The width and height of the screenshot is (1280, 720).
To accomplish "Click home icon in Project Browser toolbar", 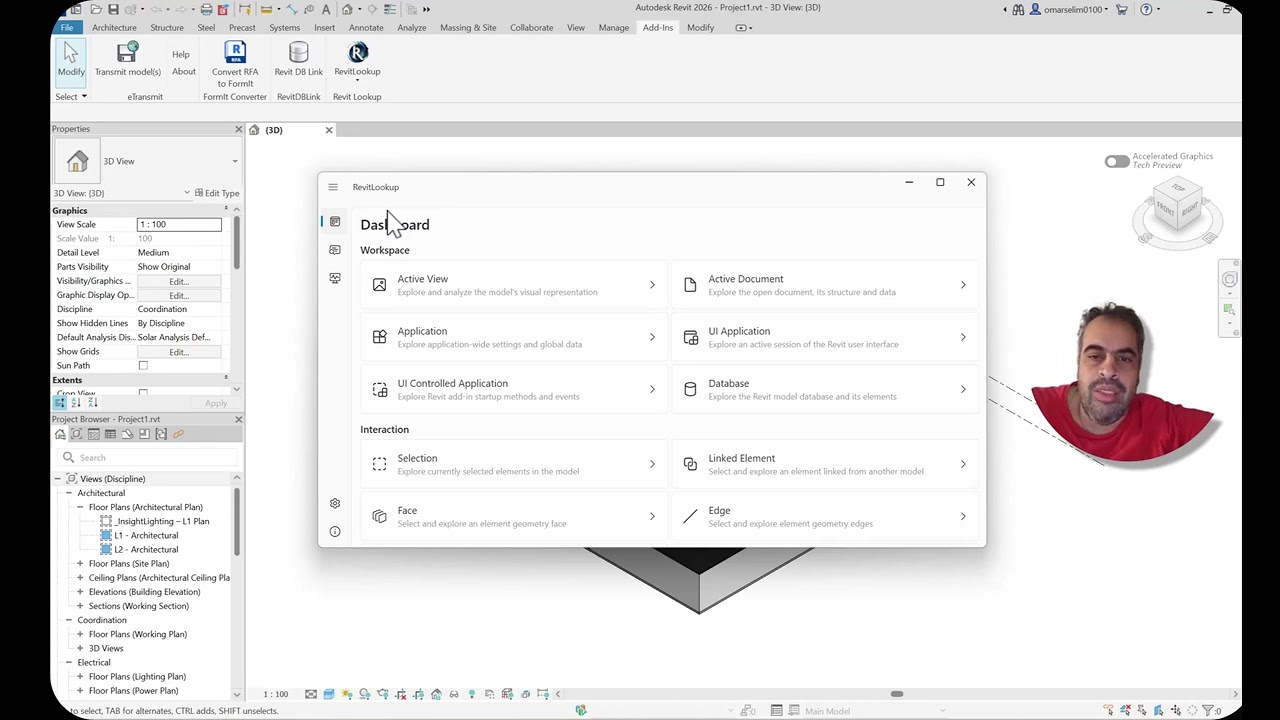I will pos(60,434).
